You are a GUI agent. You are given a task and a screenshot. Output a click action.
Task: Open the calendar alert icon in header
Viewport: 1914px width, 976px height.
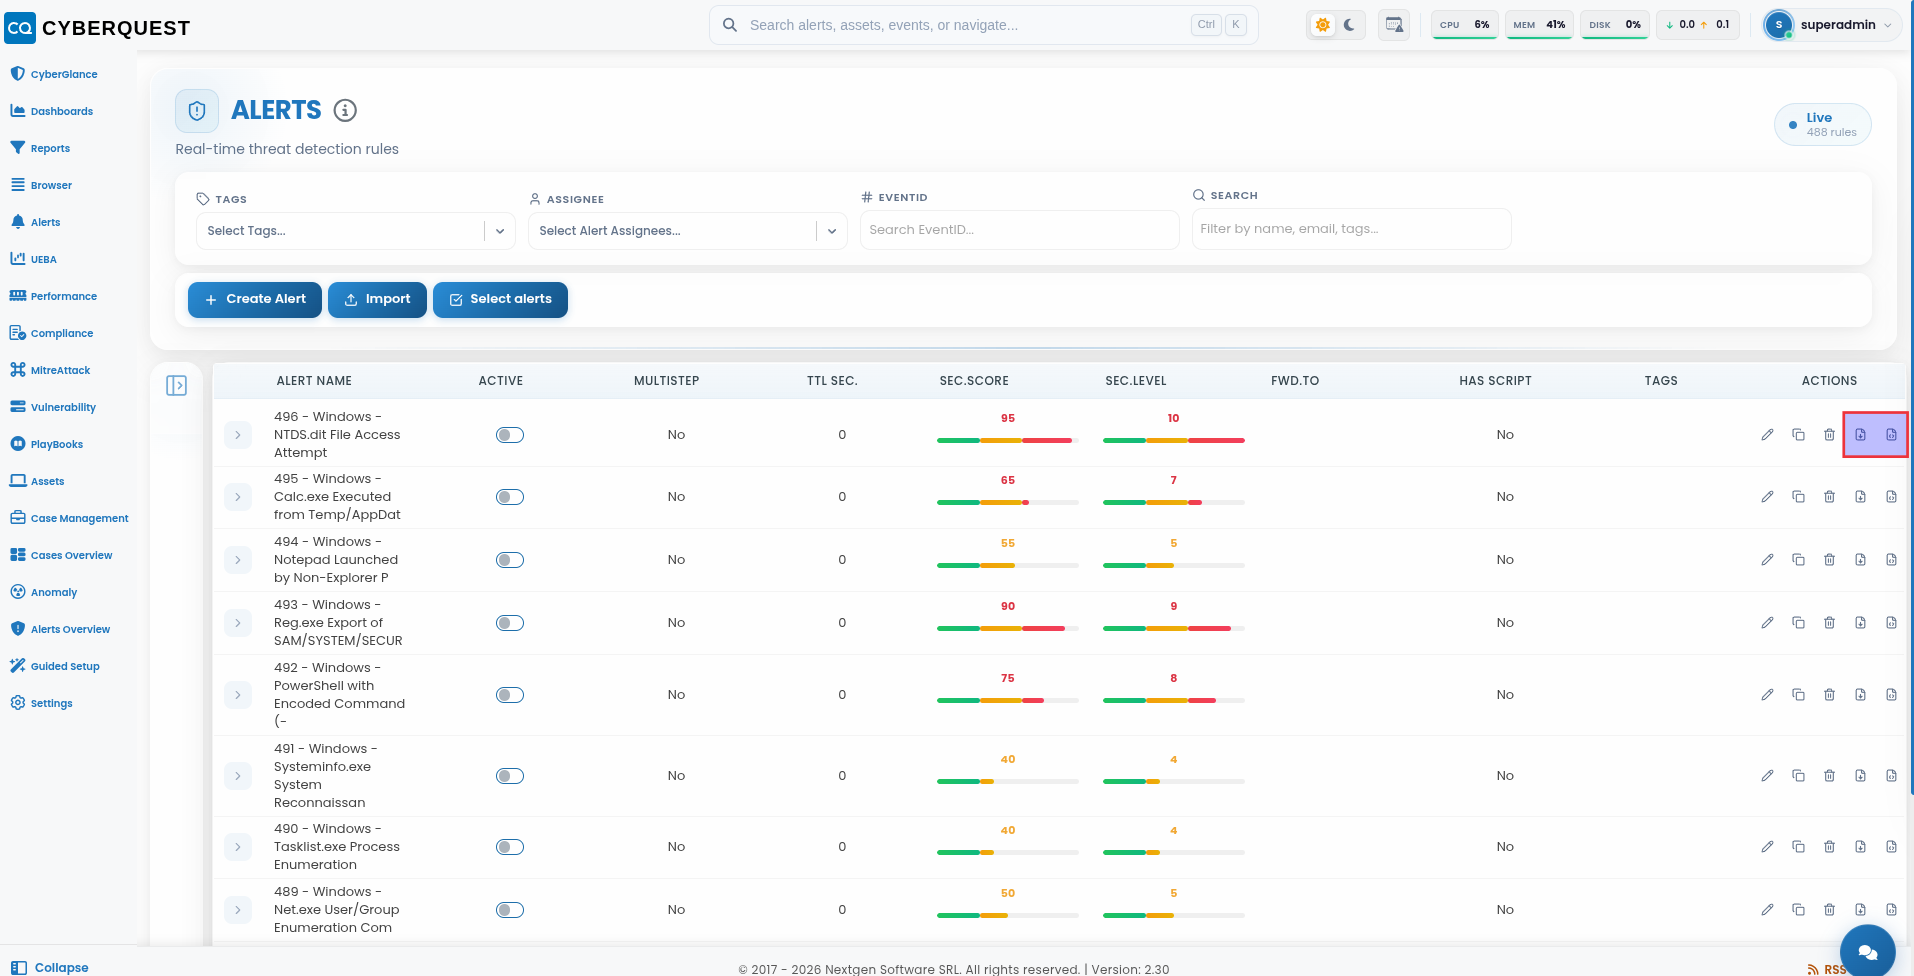click(x=1394, y=25)
